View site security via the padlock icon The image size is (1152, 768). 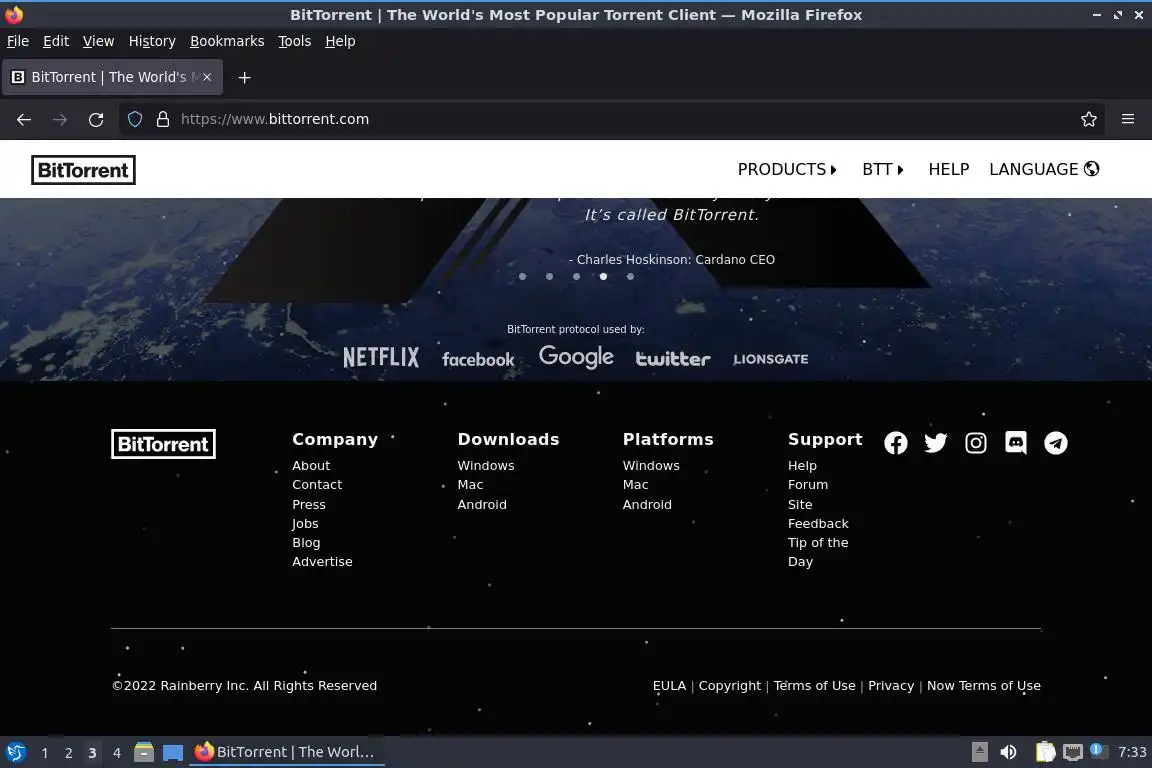coord(163,119)
